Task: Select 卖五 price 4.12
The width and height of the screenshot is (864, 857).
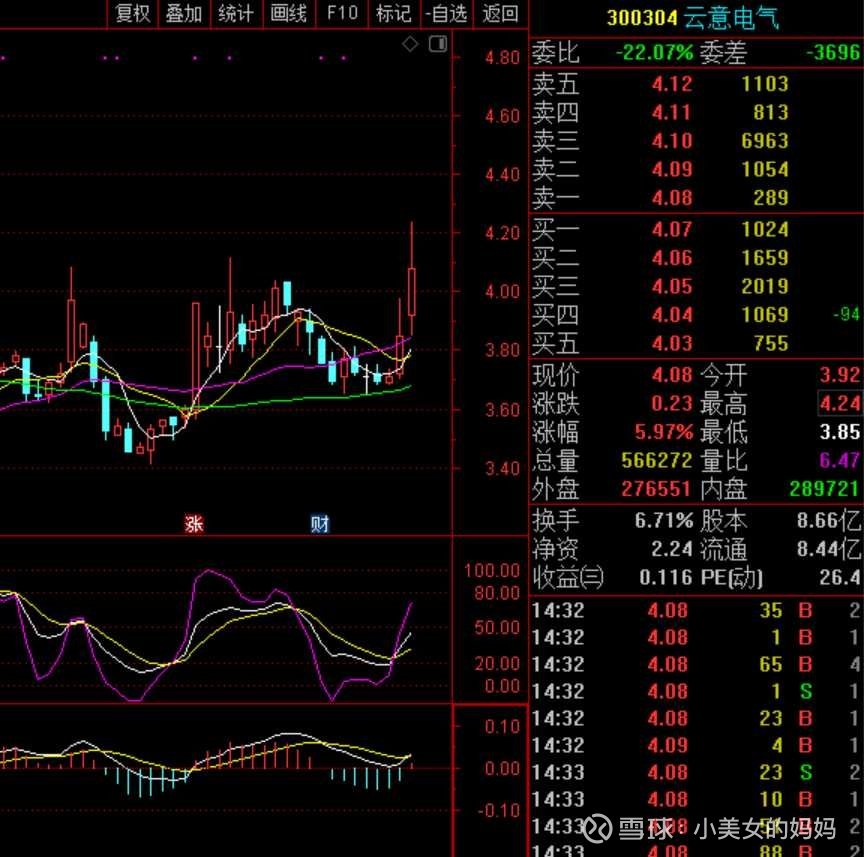Action: [x=672, y=84]
